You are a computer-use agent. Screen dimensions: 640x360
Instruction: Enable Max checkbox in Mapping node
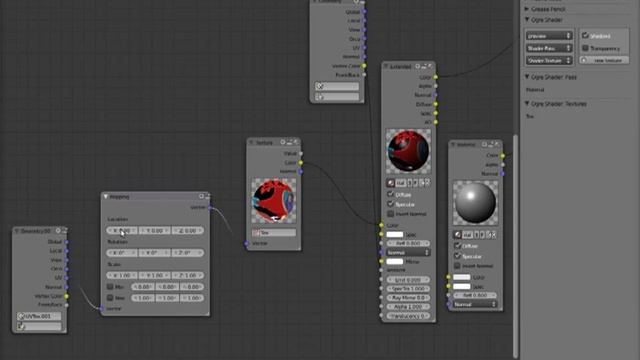(x=110, y=298)
